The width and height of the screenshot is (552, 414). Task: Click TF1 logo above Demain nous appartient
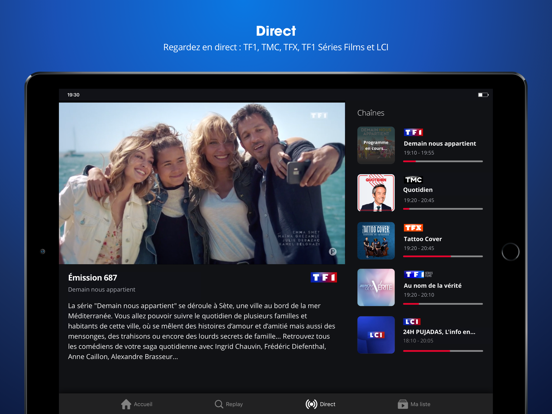pos(413,132)
